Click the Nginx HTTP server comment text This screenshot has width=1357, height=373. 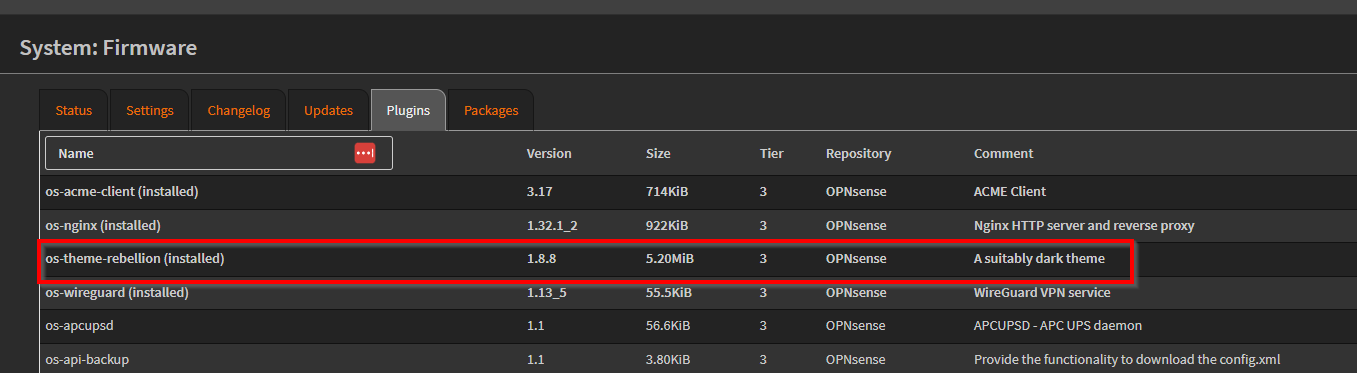click(x=1084, y=225)
